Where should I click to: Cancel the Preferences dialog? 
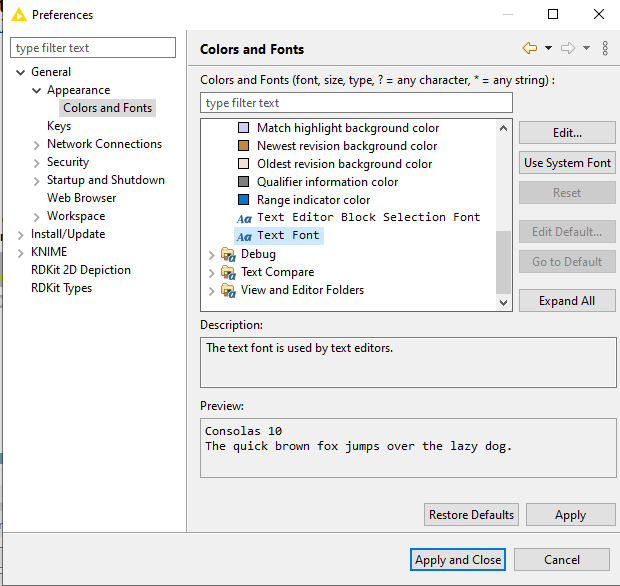tap(562, 560)
